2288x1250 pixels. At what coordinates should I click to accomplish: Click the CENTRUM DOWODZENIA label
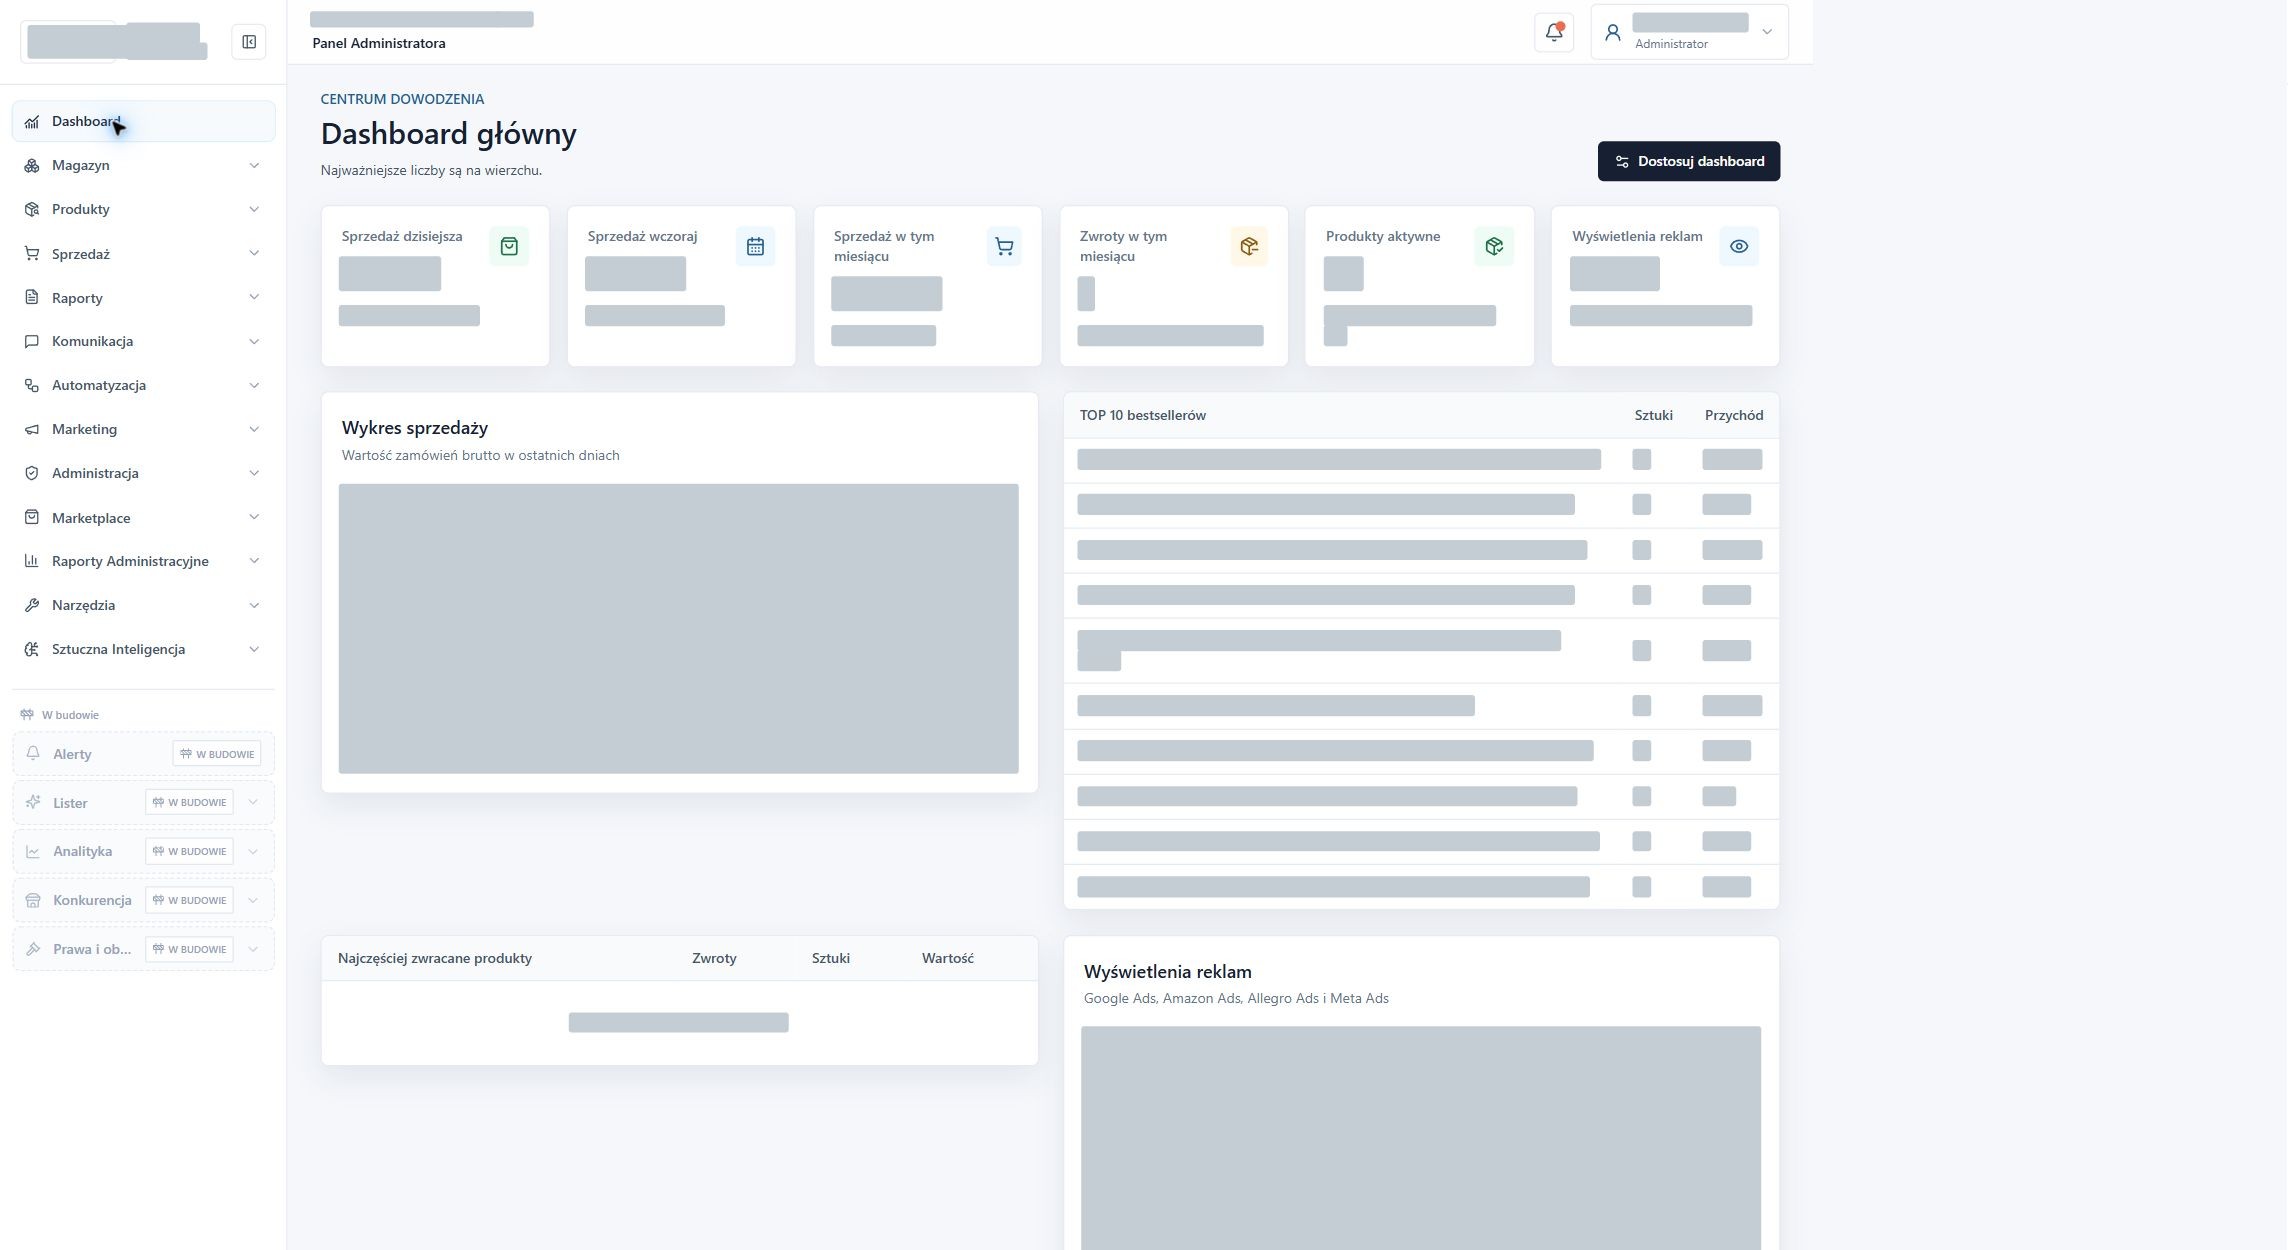(402, 99)
